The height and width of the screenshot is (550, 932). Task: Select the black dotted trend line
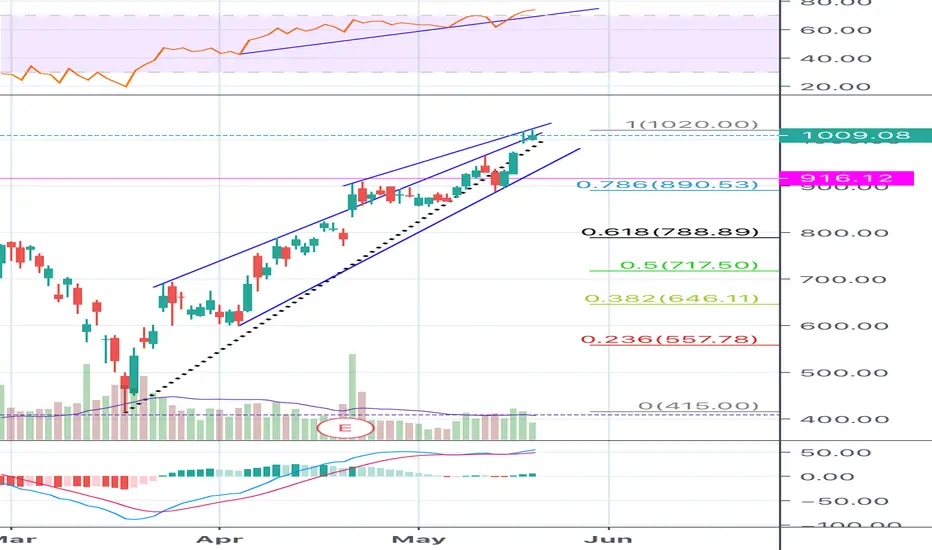click(333, 277)
